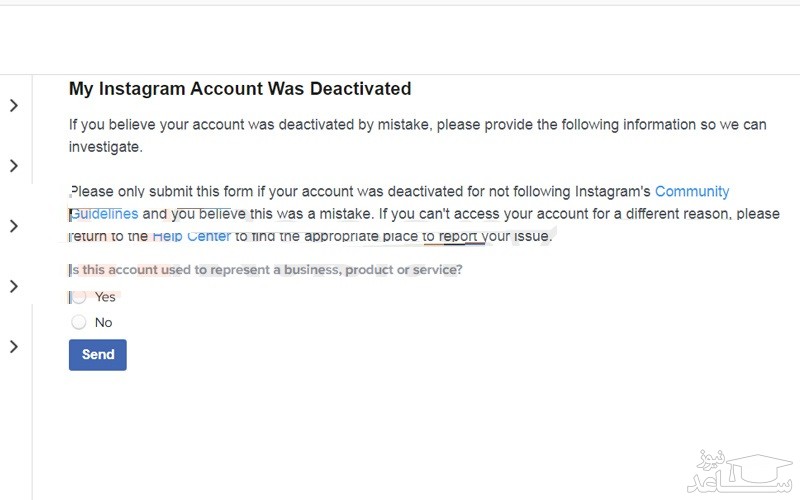Screen dimensions: 800x500
Task: Expand the topmost sidebar chevron beside the heading
Action: tap(13, 105)
